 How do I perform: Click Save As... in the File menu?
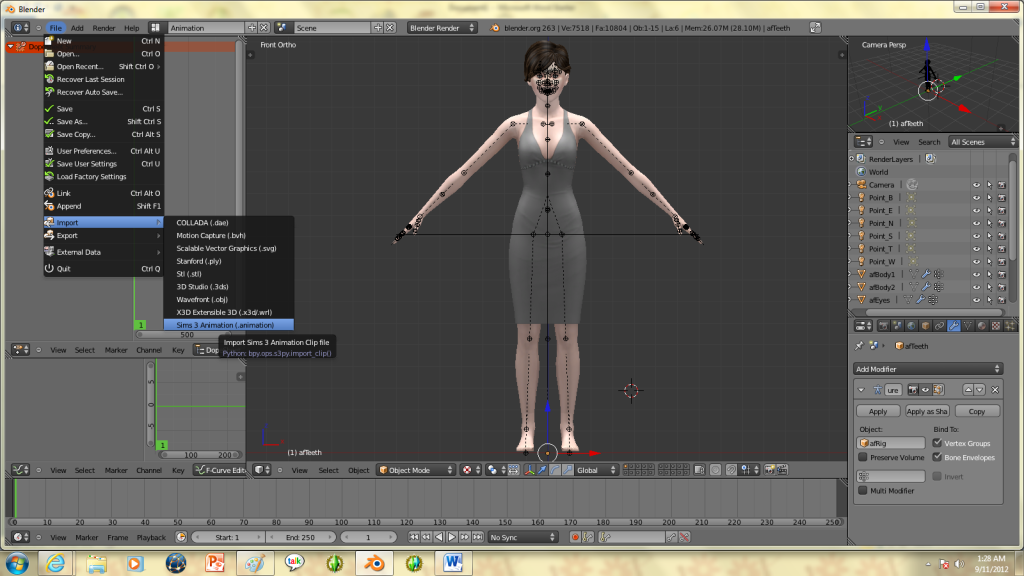(103, 121)
